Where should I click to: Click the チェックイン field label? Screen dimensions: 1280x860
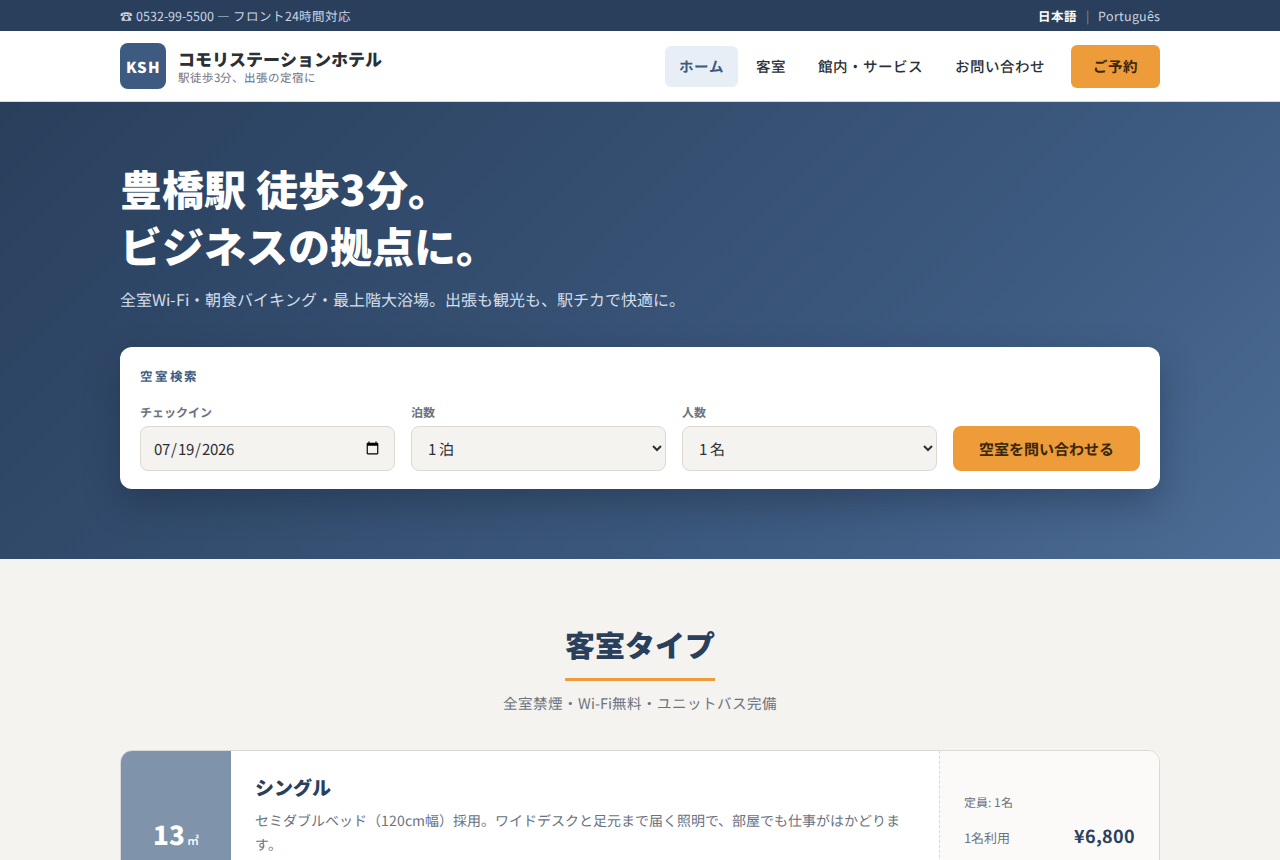[x=176, y=412]
